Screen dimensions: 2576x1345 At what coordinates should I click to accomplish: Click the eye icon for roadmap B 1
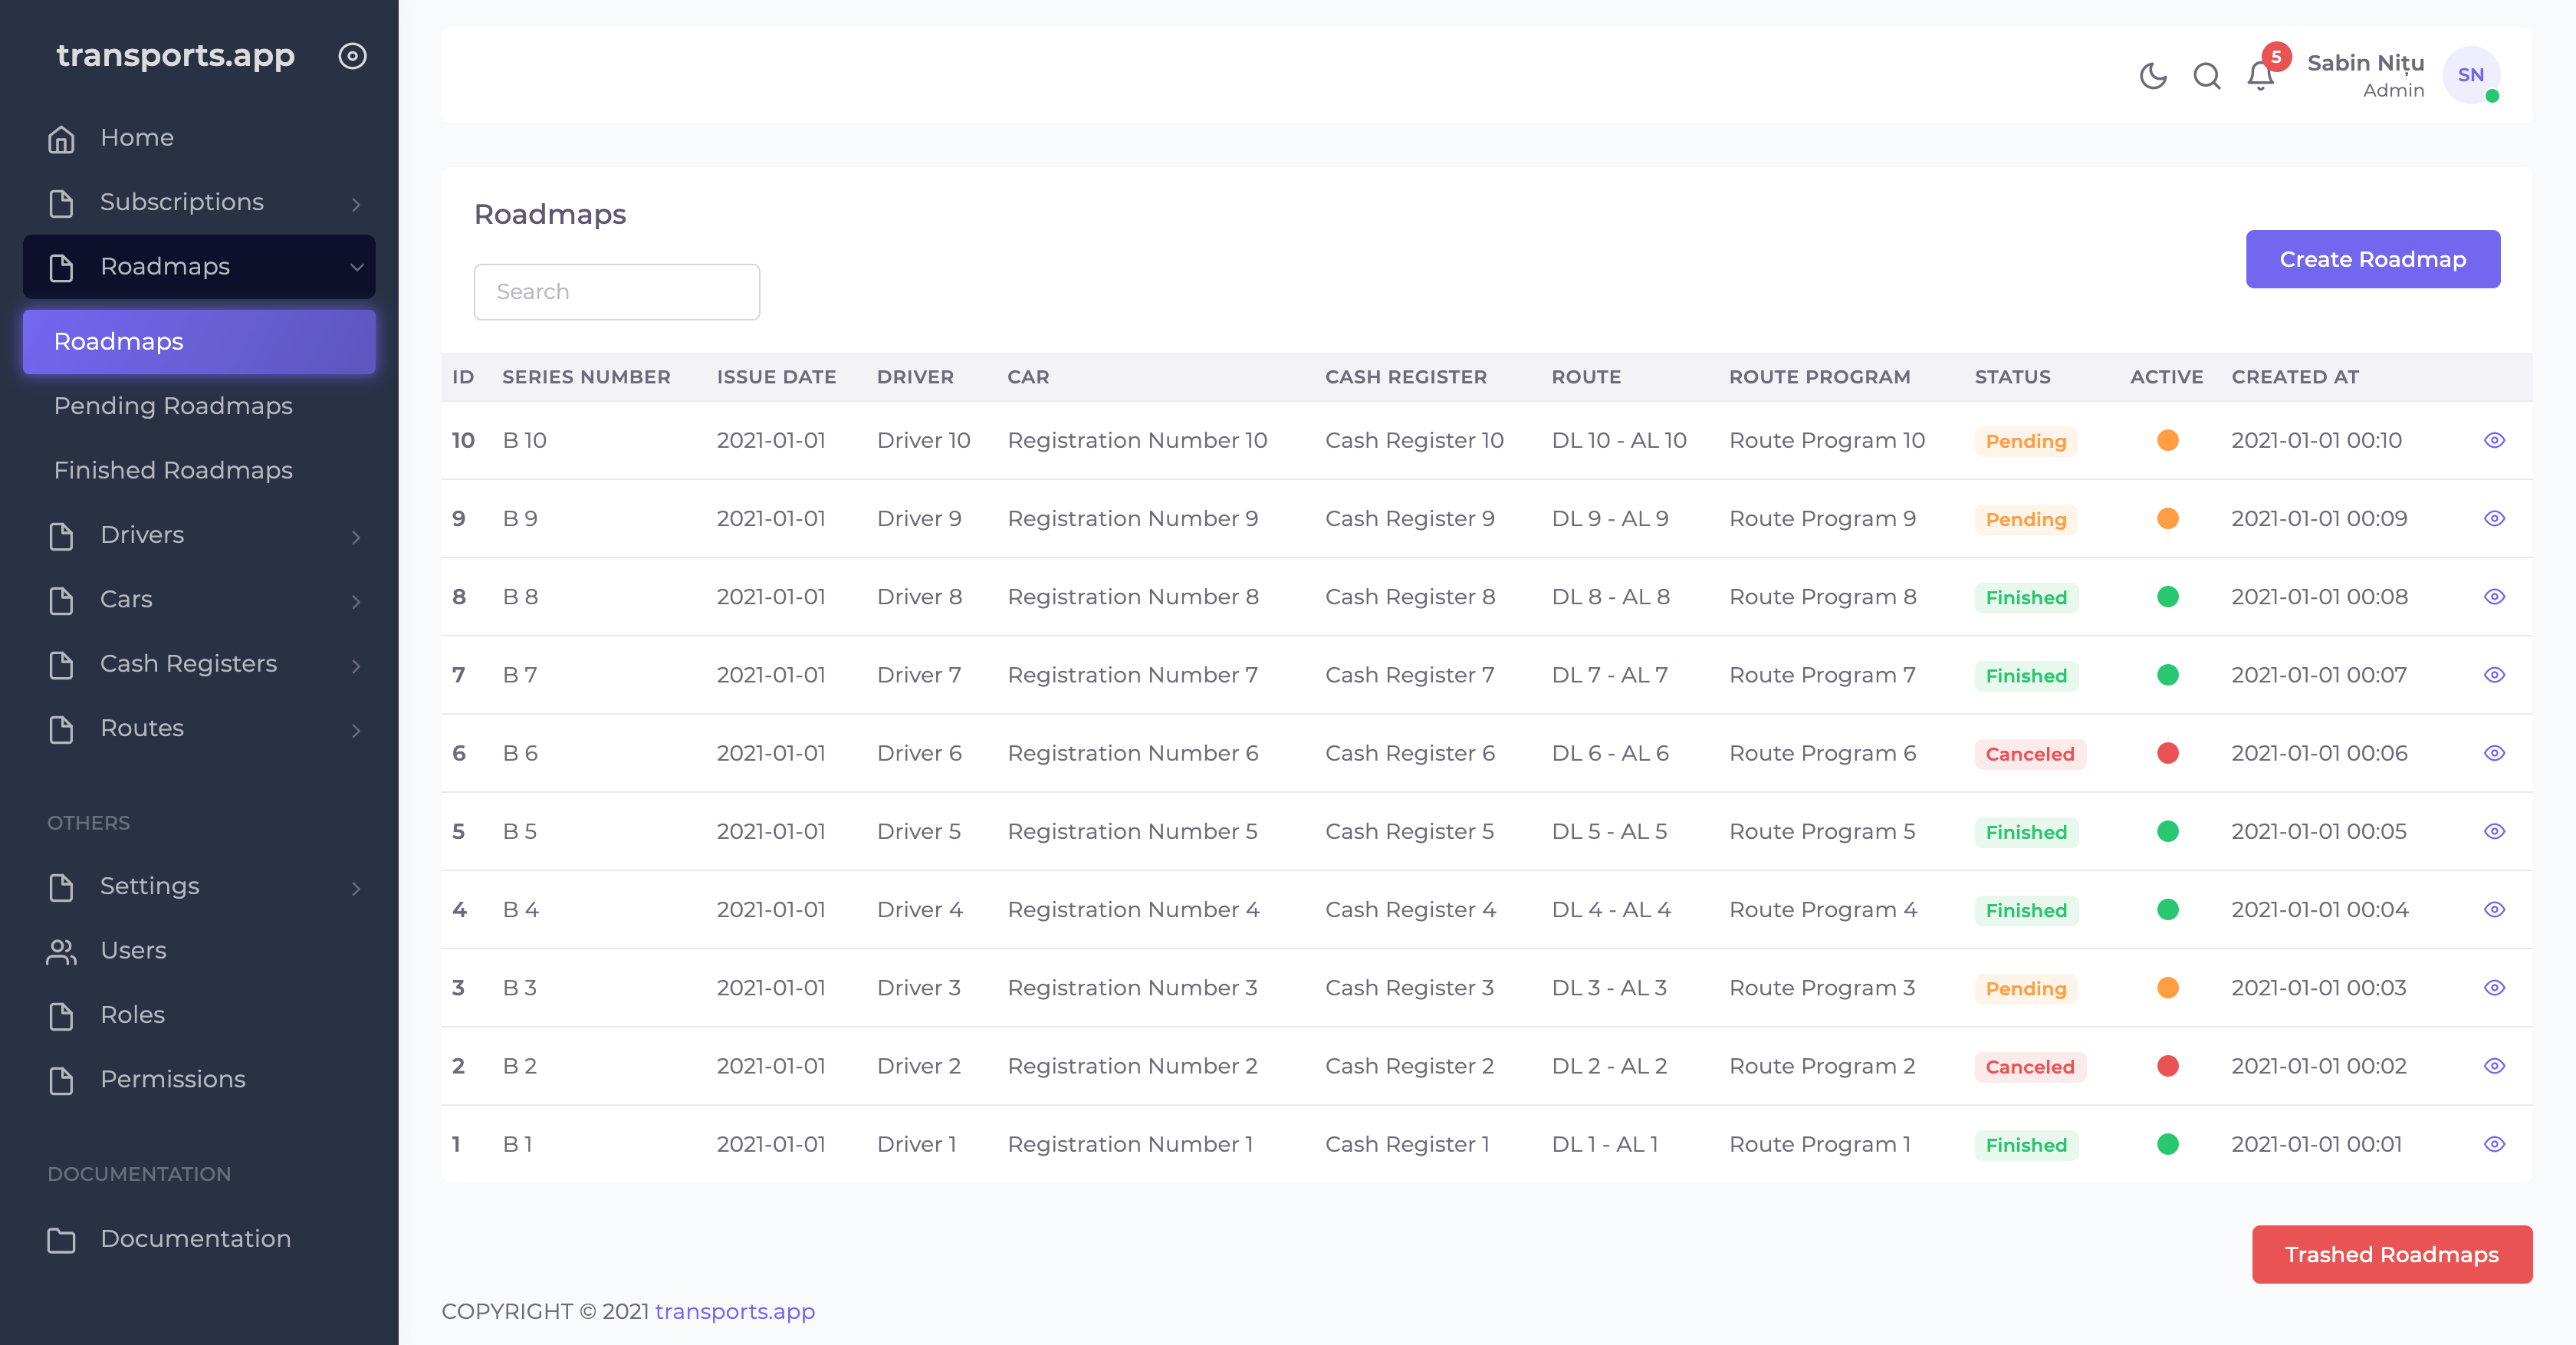click(2494, 1144)
